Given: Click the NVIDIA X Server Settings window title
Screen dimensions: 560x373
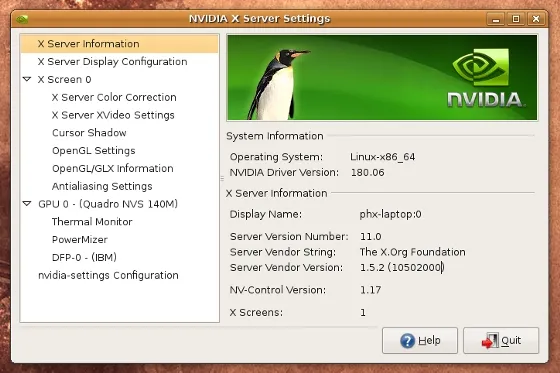Looking at the screenshot, I should pos(260,19).
